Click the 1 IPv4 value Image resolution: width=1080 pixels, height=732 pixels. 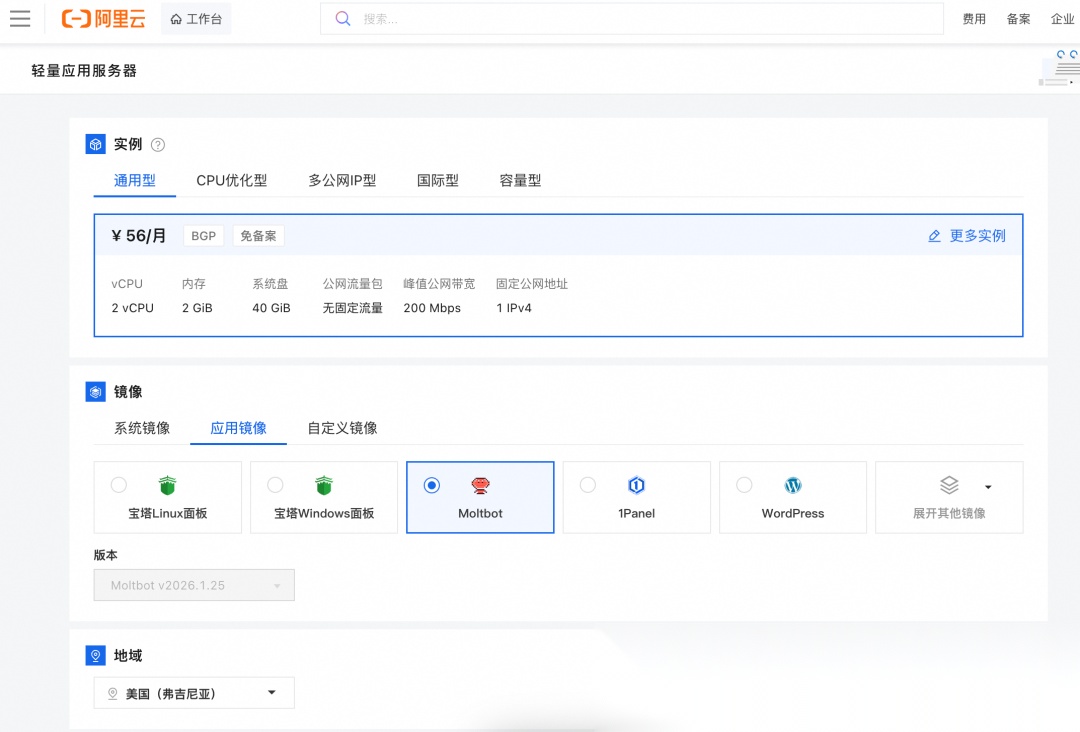514,308
